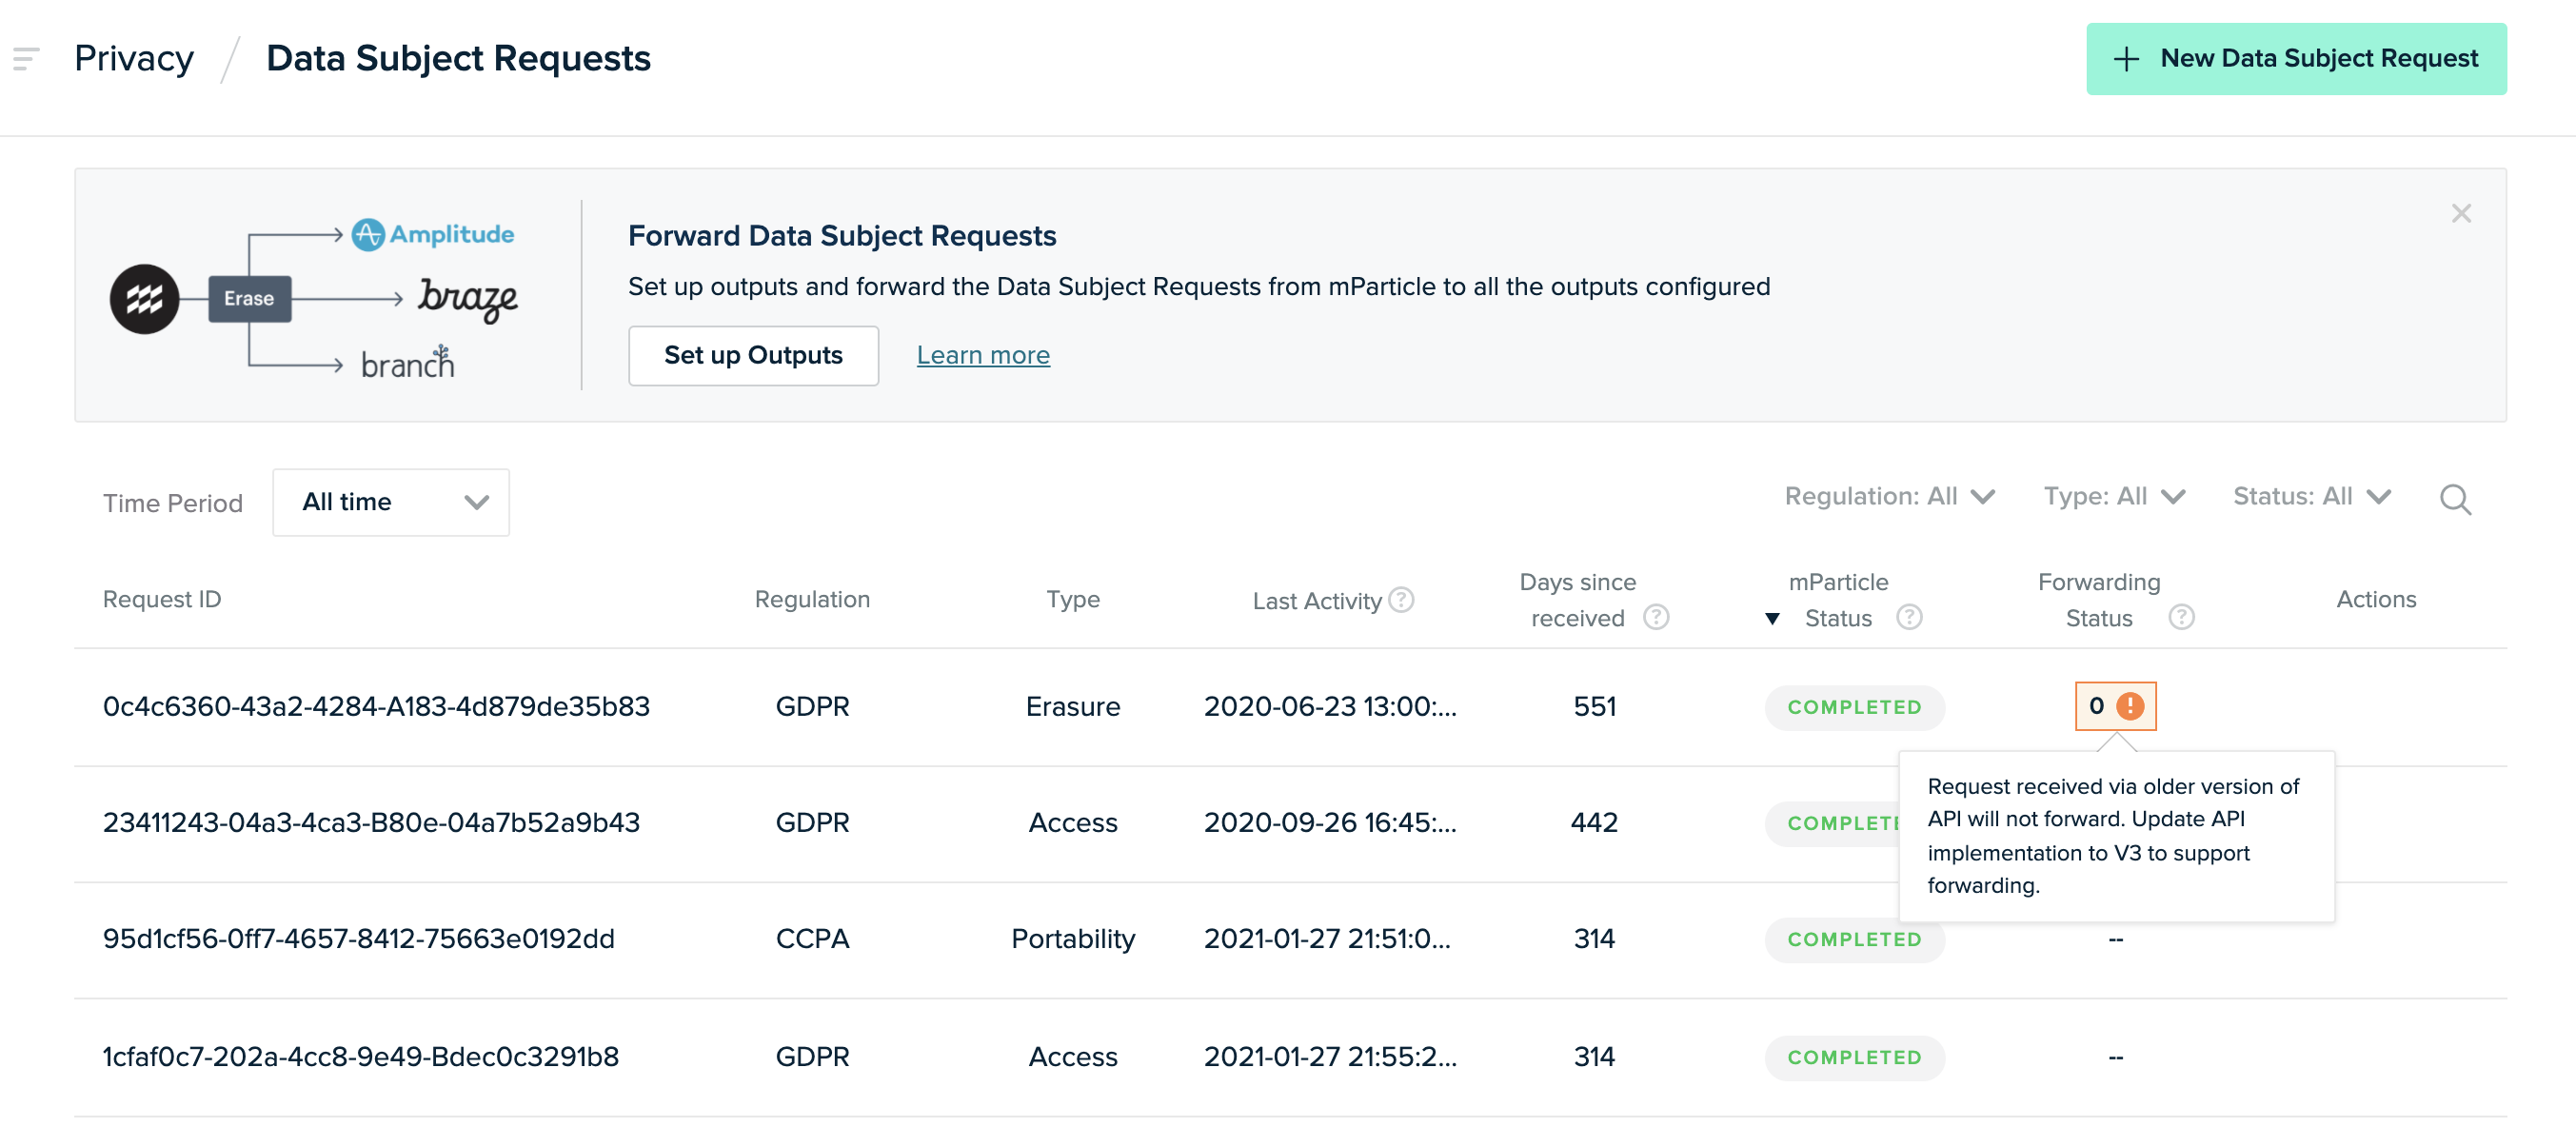The image size is (2576, 1127).
Task: Sort by Request ID column header
Action: (162, 599)
